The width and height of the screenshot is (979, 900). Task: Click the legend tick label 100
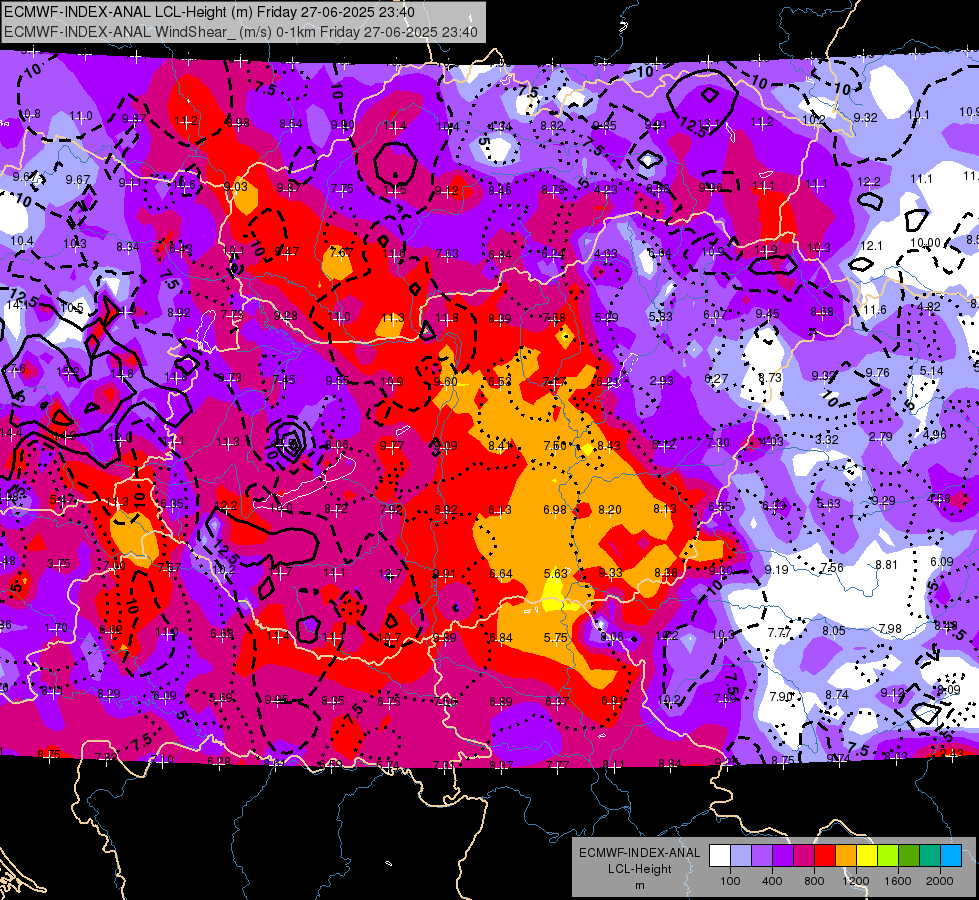pyautogui.click(x=730, y=881)
